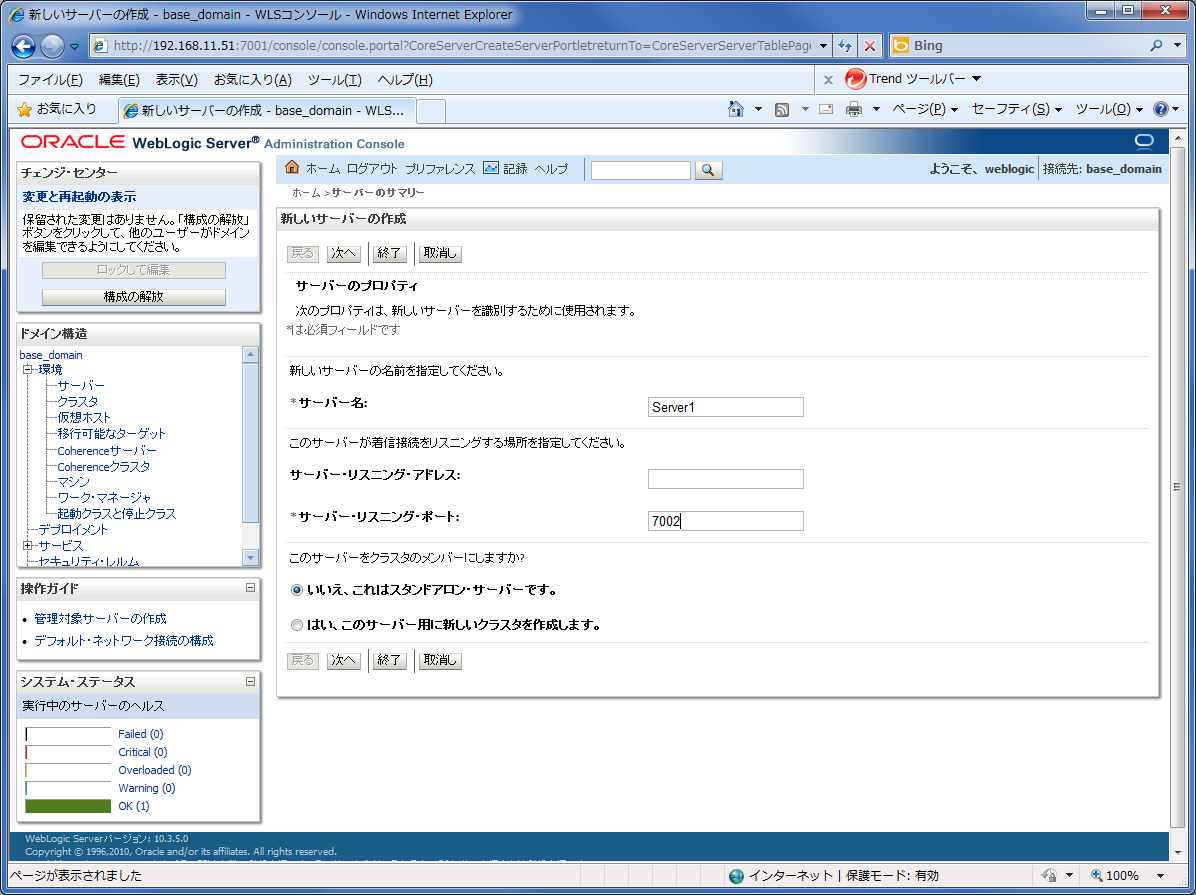Image resolution: width=1196 pixels, height=895 pixels.
Task: Open the プリファレンス link
Action: tap(439, 169)
